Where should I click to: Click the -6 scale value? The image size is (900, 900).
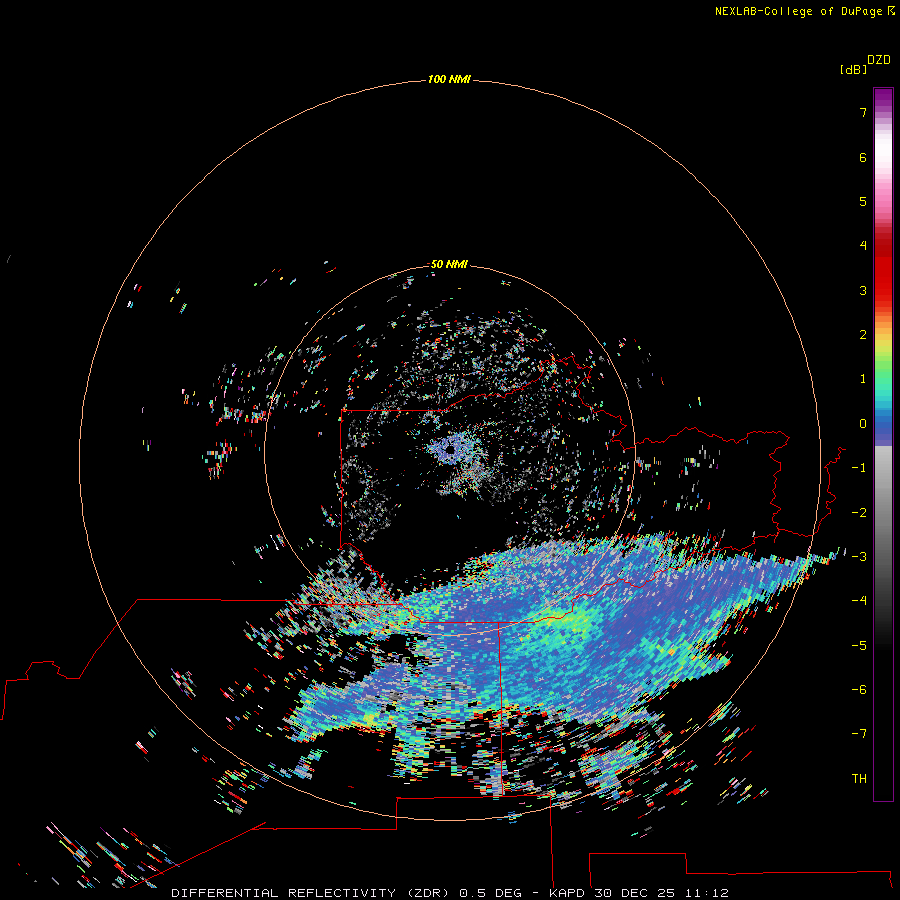click(x=859, y=690)
